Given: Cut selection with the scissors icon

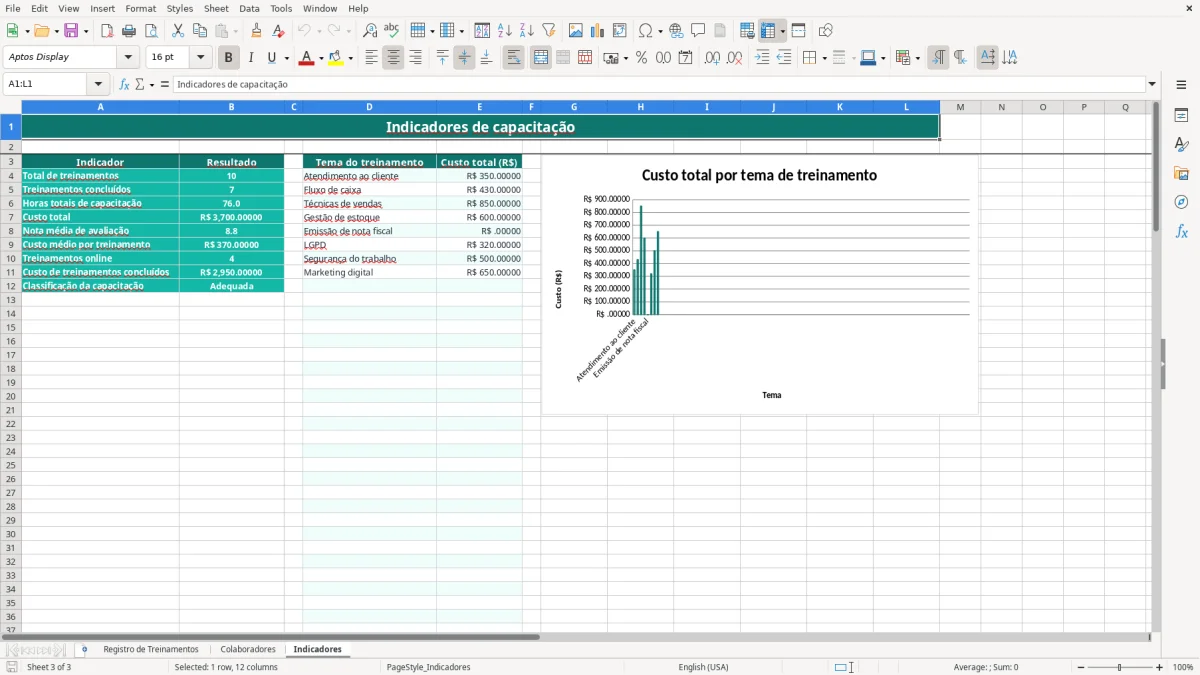Looking at the screenshot, I should pos(178,31).
